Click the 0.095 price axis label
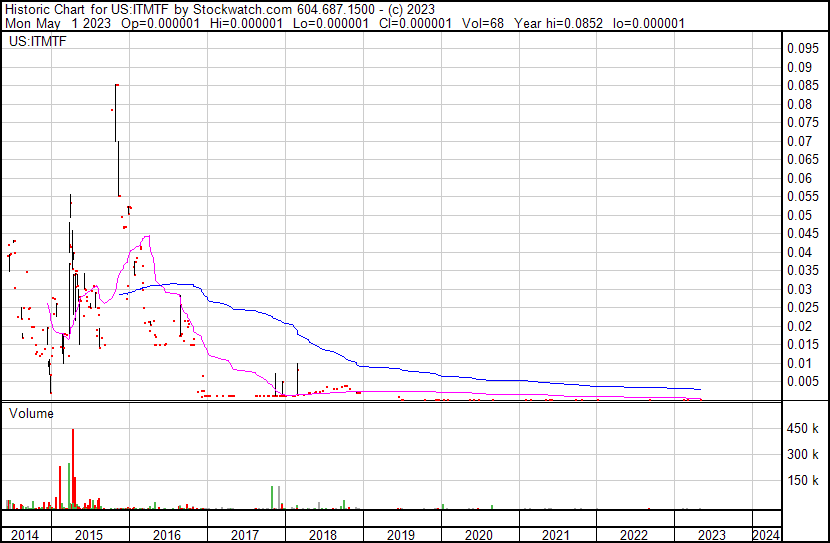830x543 pixels. (802, 48)
